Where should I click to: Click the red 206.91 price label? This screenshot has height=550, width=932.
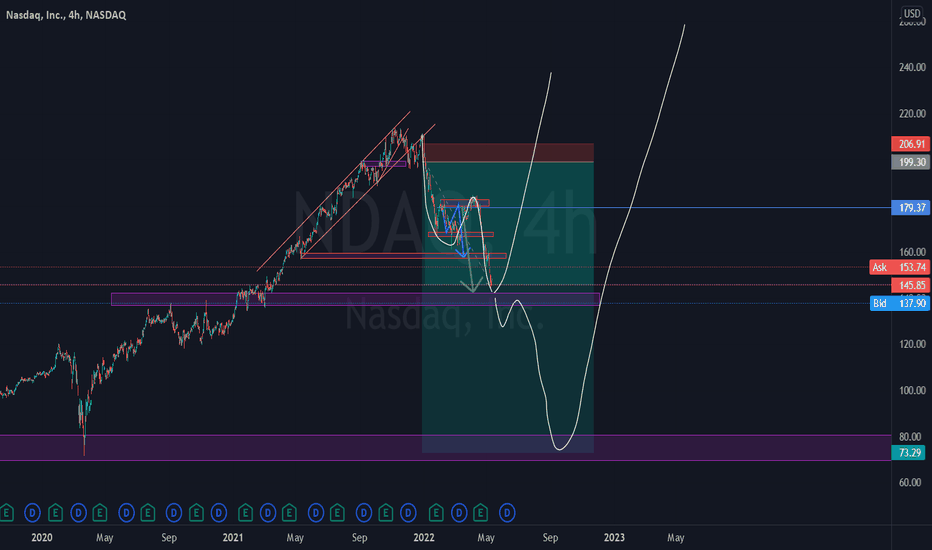coord(911,144)
